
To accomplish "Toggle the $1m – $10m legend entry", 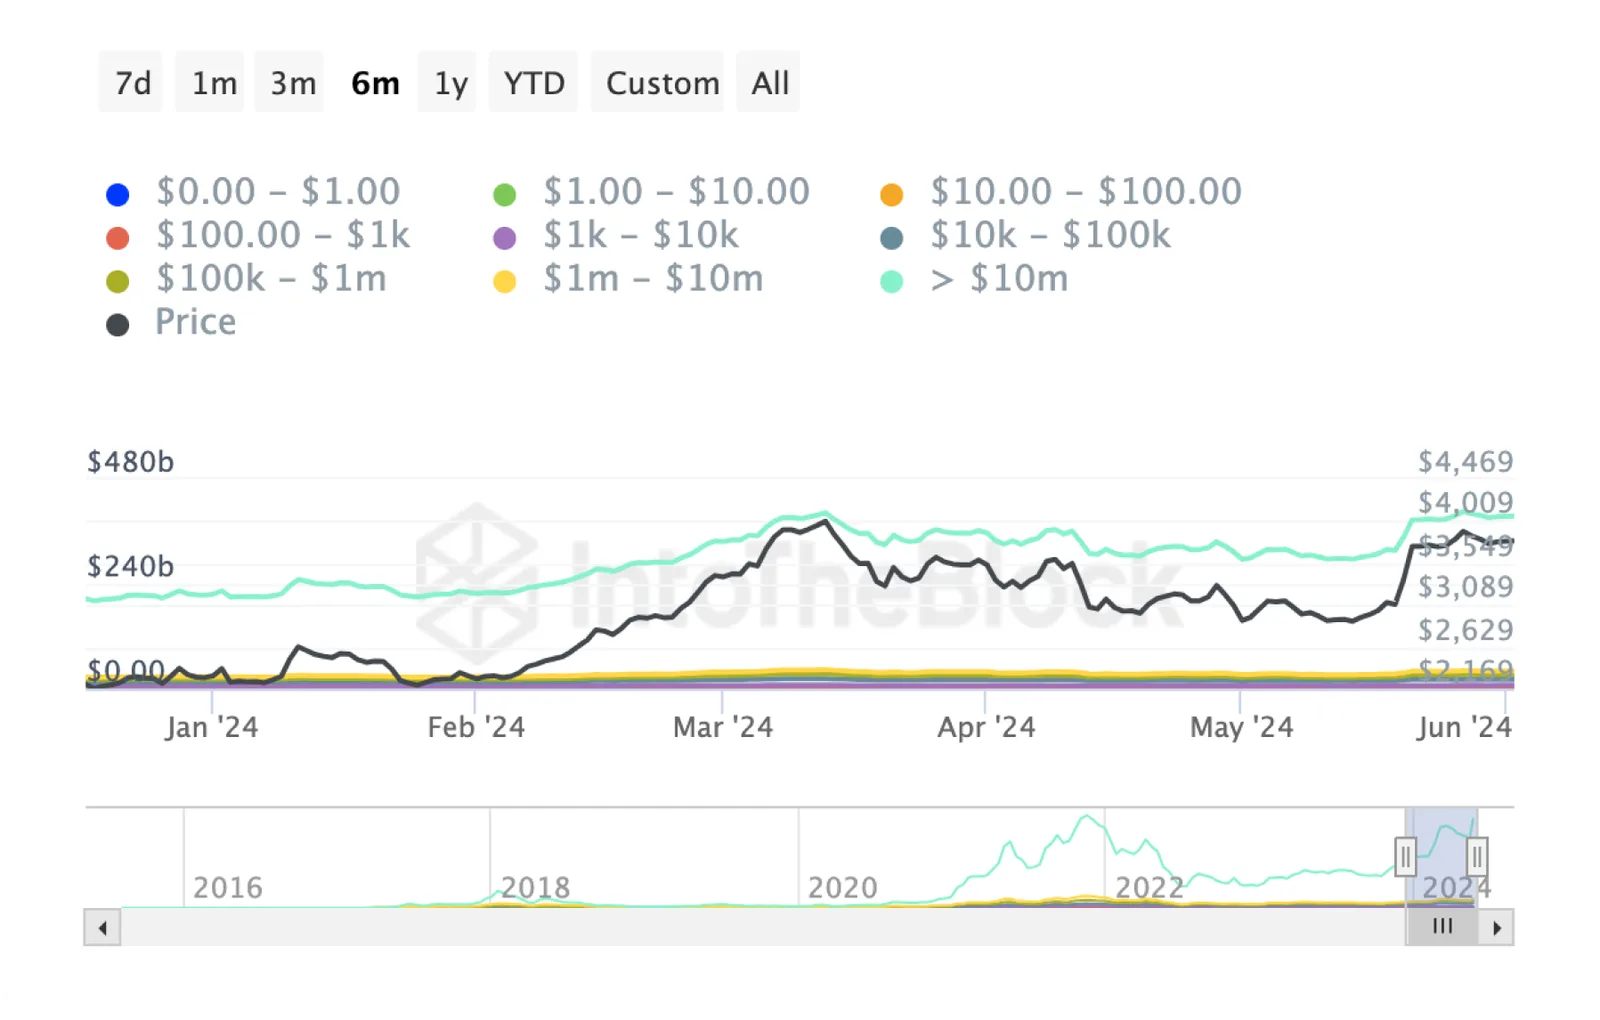I will (x=628, y=280).
